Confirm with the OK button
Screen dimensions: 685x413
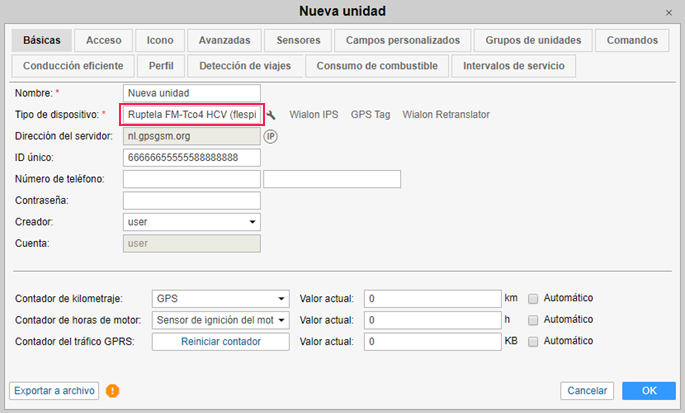click(x=648, y=390)
